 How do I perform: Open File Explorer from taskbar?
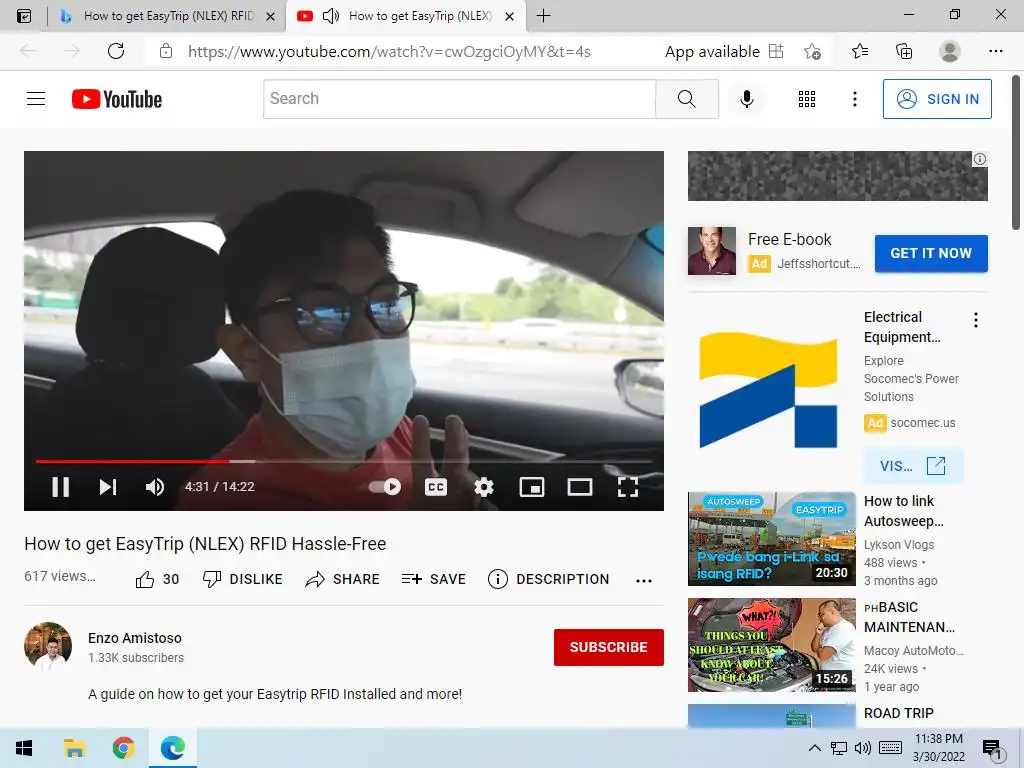74,748
